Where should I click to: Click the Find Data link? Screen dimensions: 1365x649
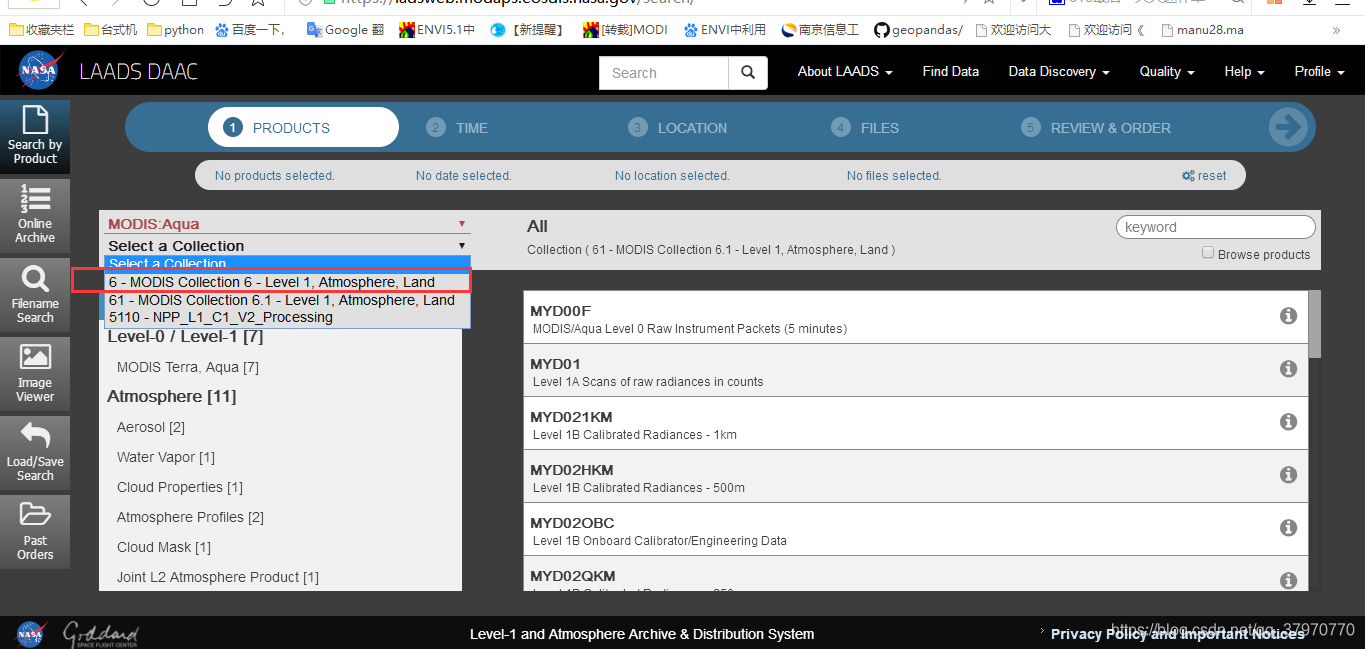coord(950,71)
